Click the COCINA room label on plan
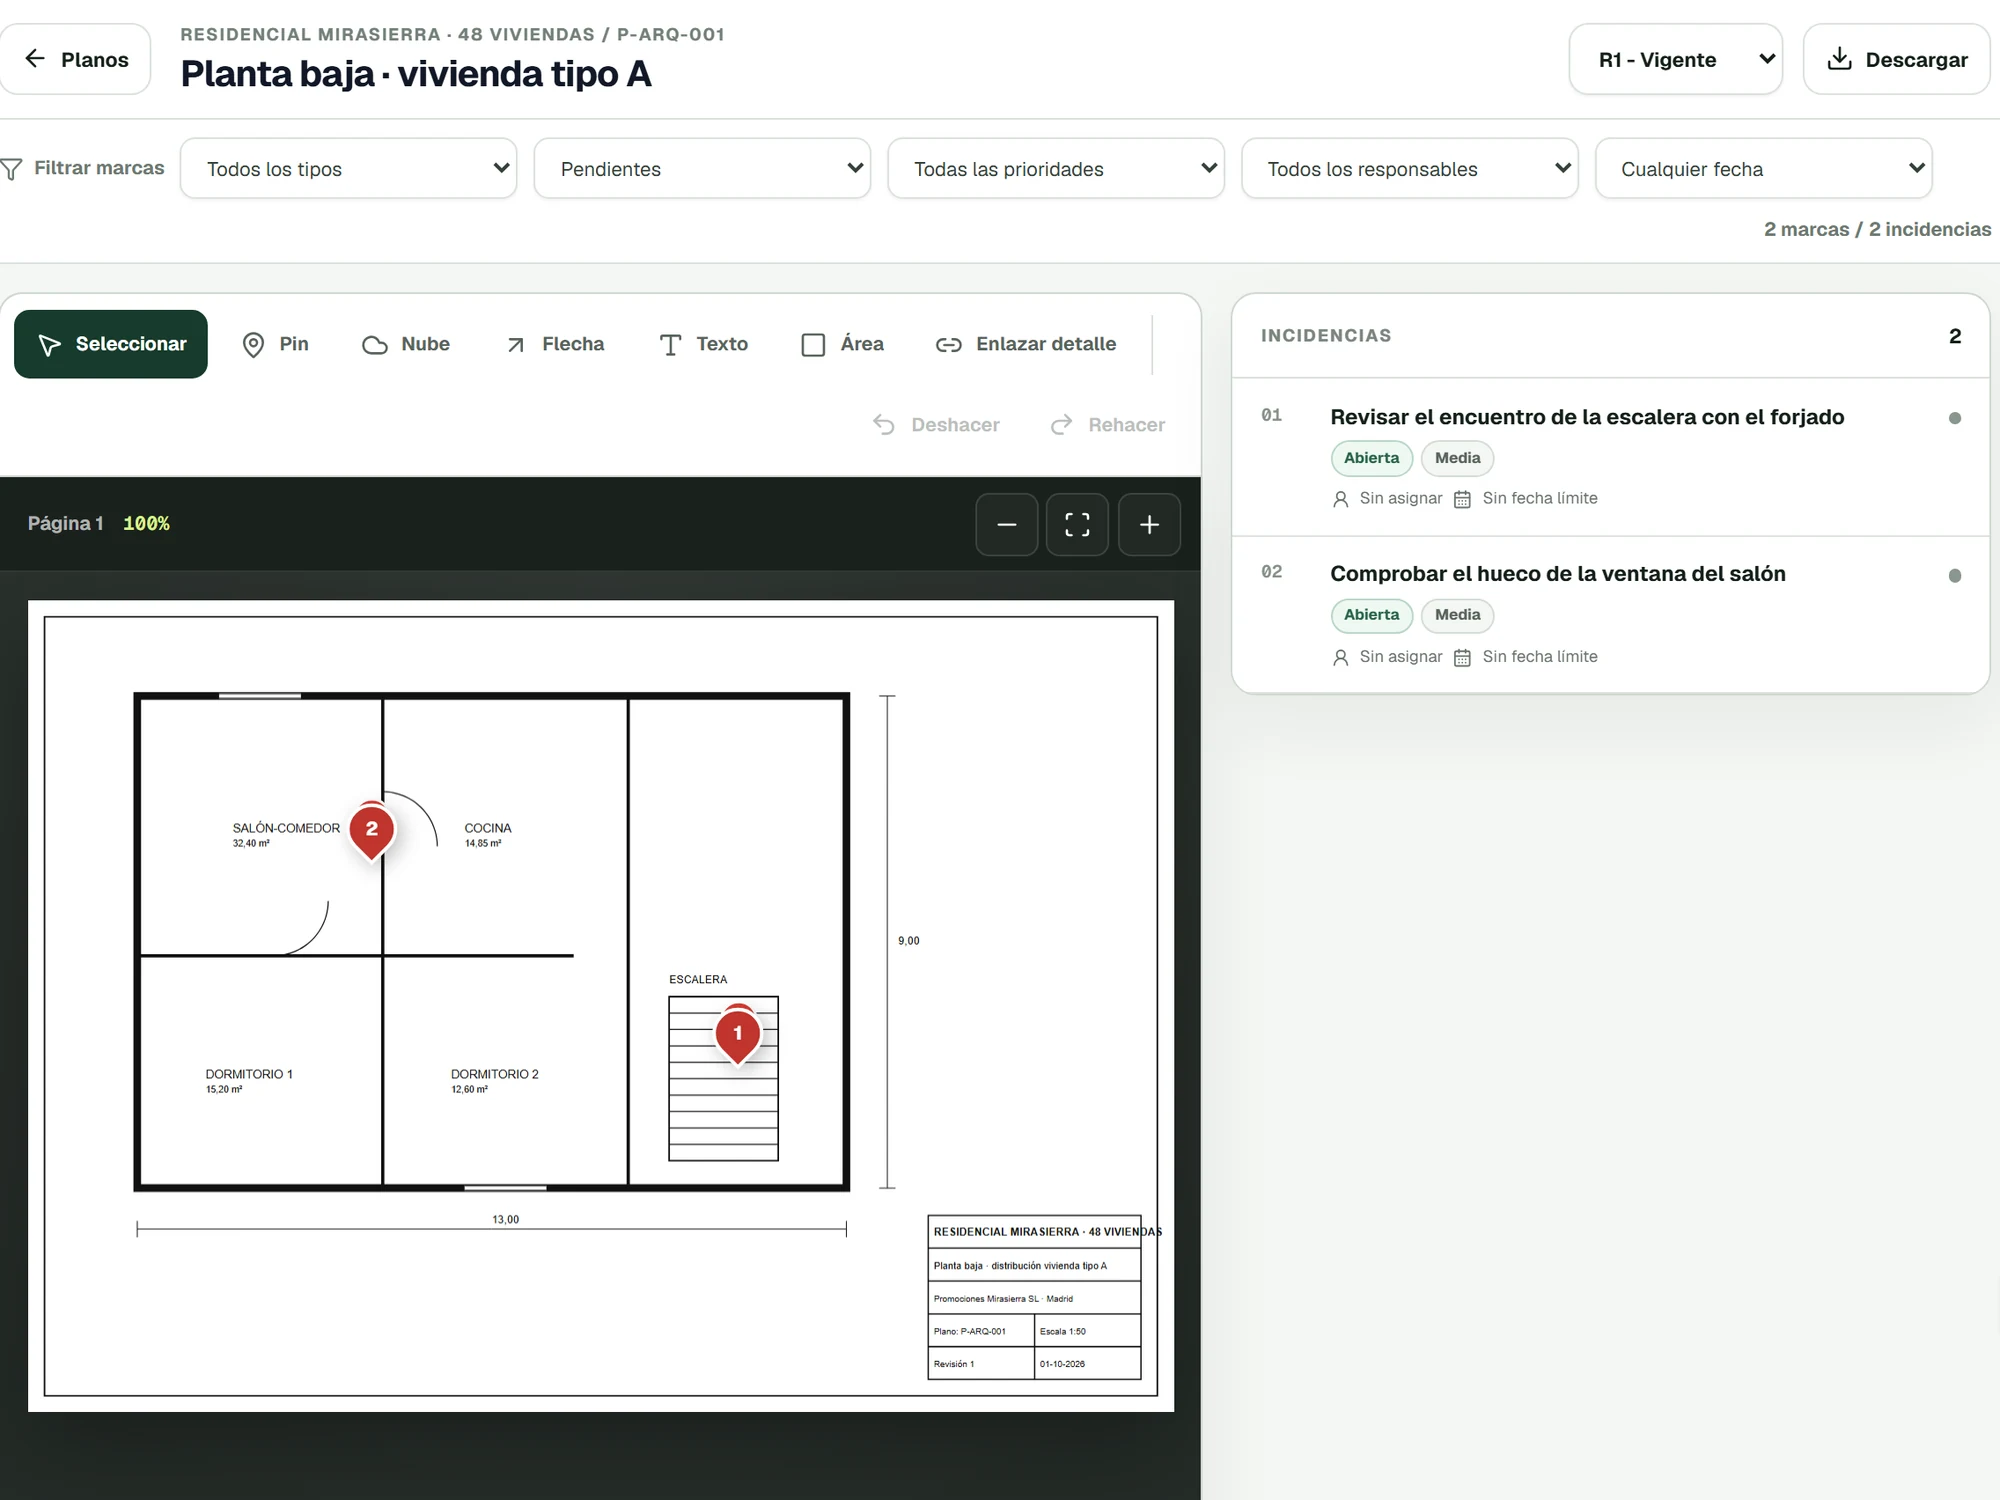Screen dimensions: 2000x1500 tap(488, 828)
